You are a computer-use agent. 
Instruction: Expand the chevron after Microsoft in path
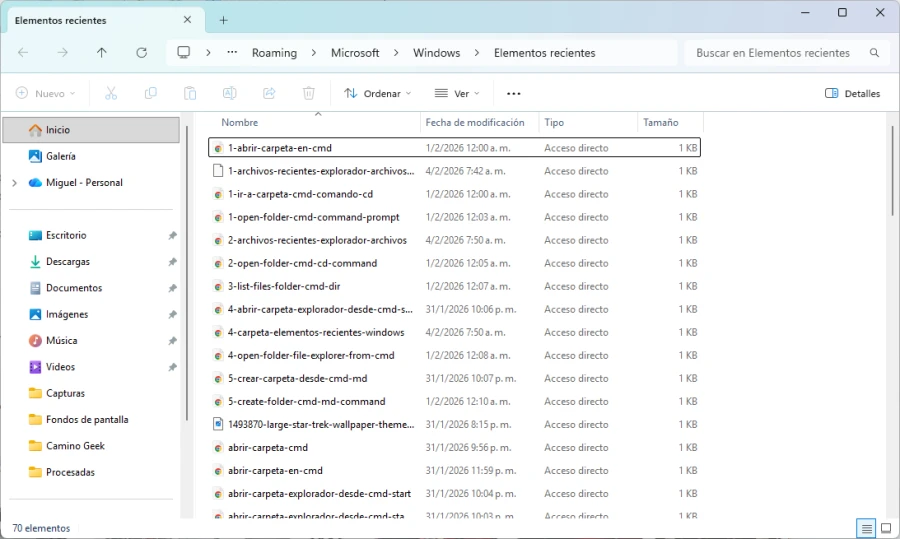pyautogui.click(x=396, y=53)
